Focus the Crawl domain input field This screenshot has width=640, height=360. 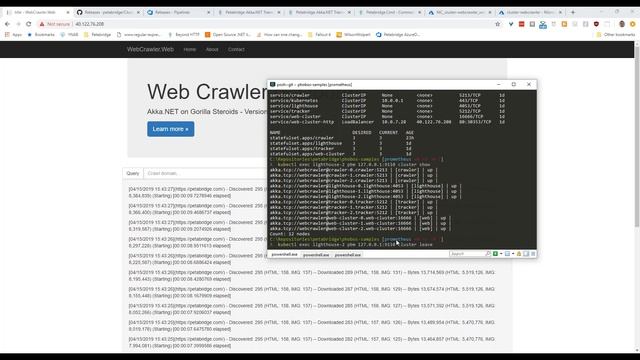click(x=205, y=173)
